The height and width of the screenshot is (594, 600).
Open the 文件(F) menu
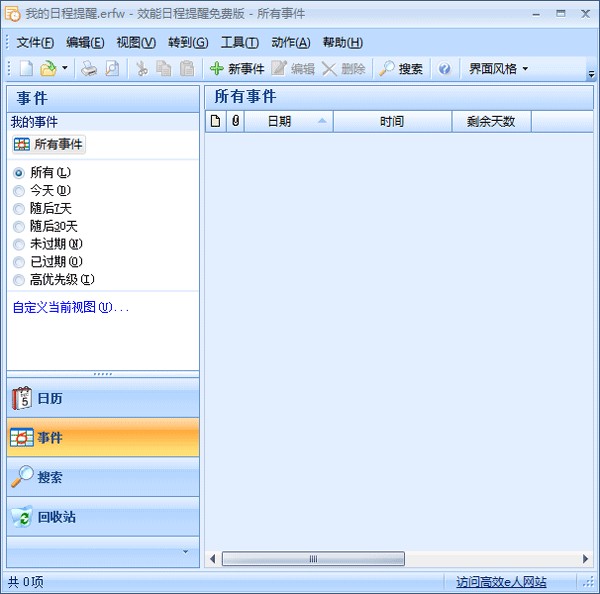35,42
